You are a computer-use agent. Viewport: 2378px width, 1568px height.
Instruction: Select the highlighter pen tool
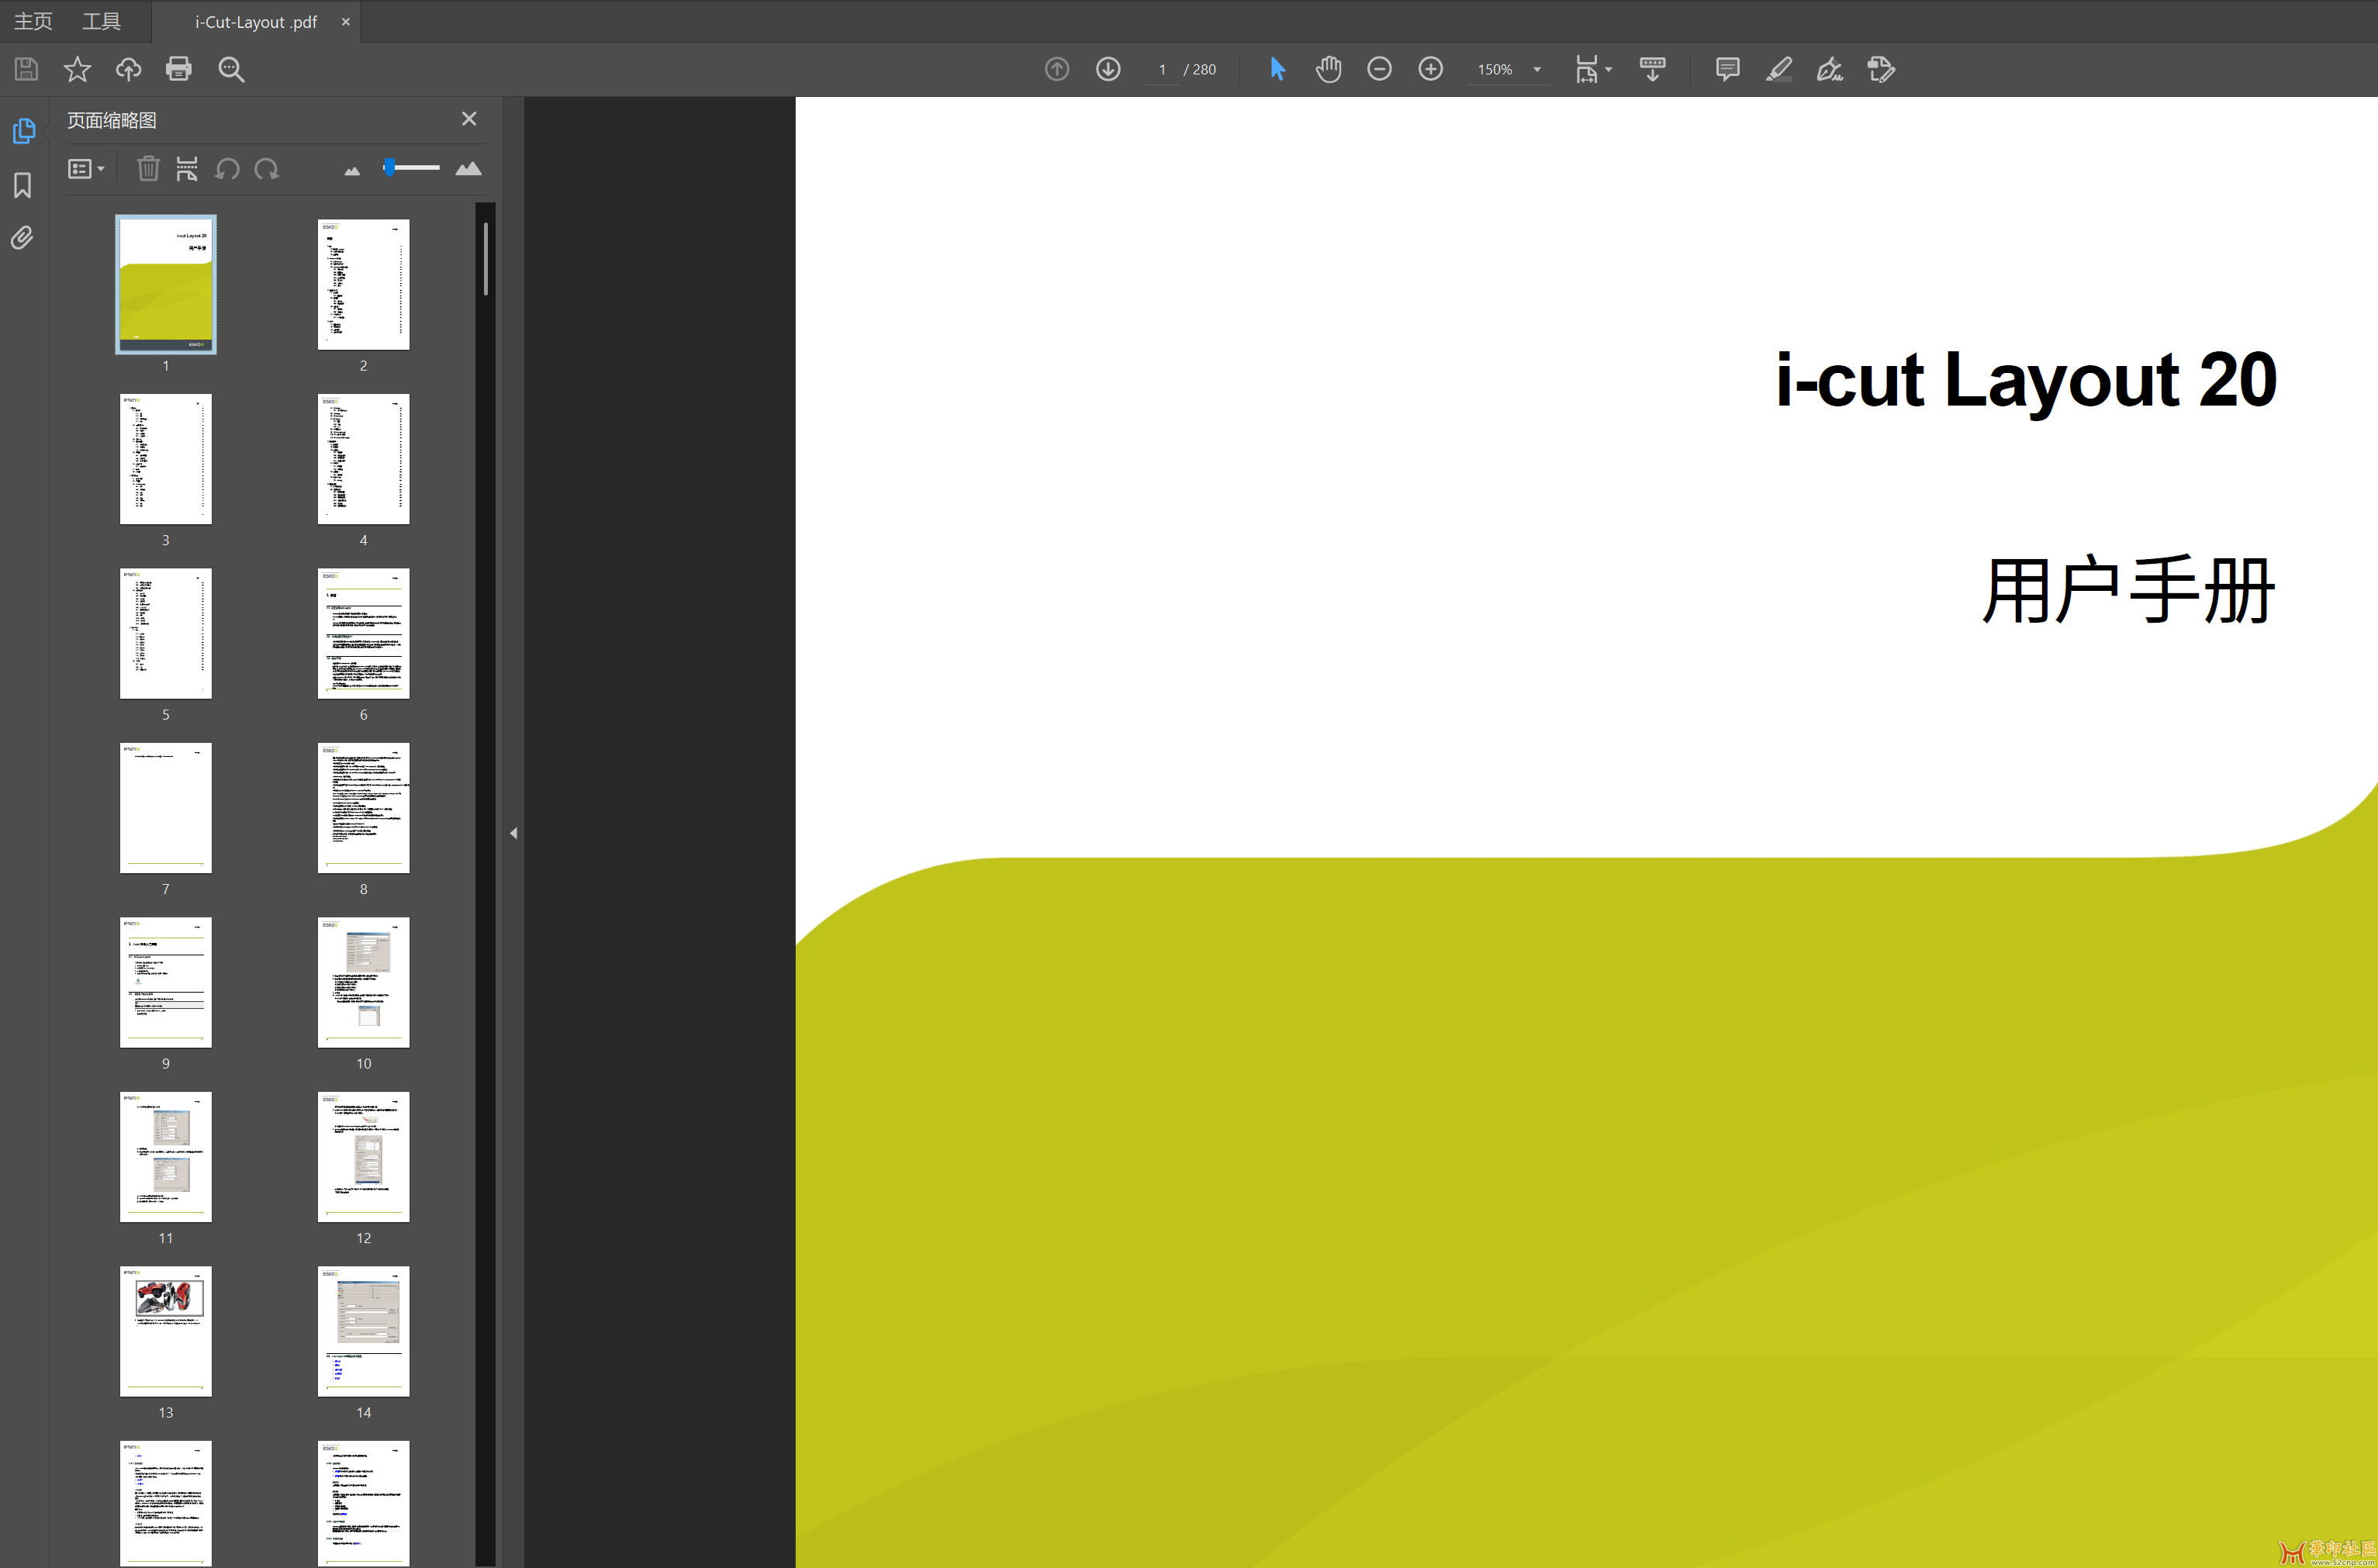point(1778,69)
